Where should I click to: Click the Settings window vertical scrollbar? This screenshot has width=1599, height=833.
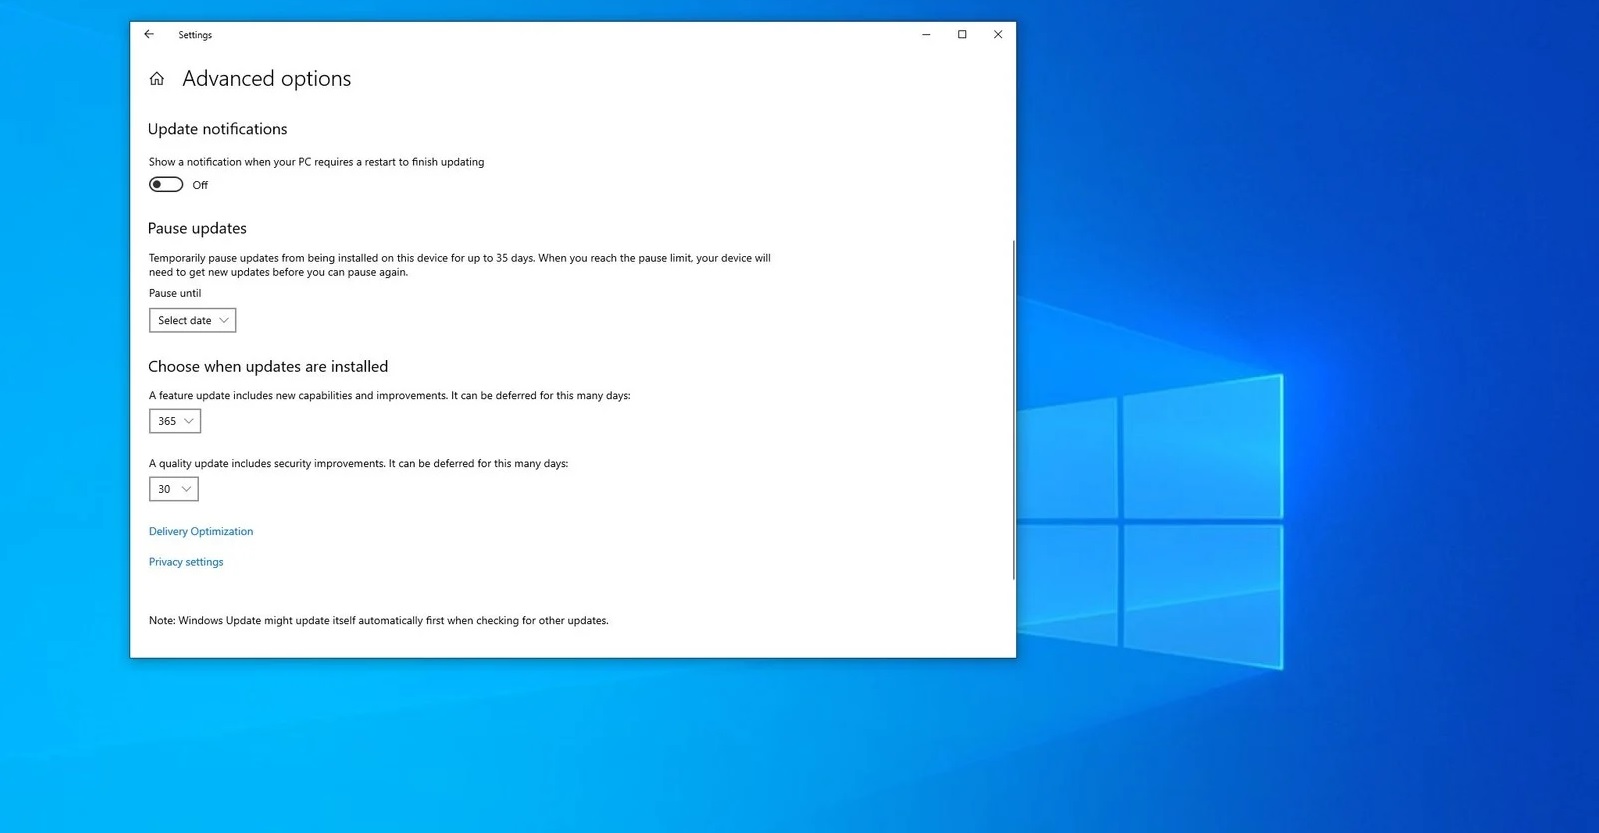click(1013, 410)
